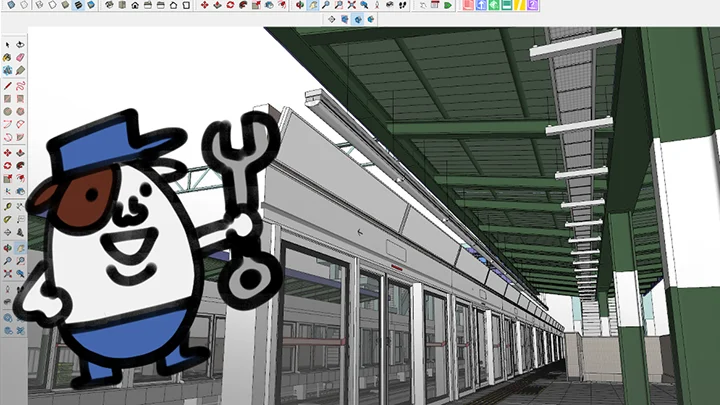Screen dimensions: 720x405
Task: Choose the Arc tool in left palette
Action: (7, 124)
